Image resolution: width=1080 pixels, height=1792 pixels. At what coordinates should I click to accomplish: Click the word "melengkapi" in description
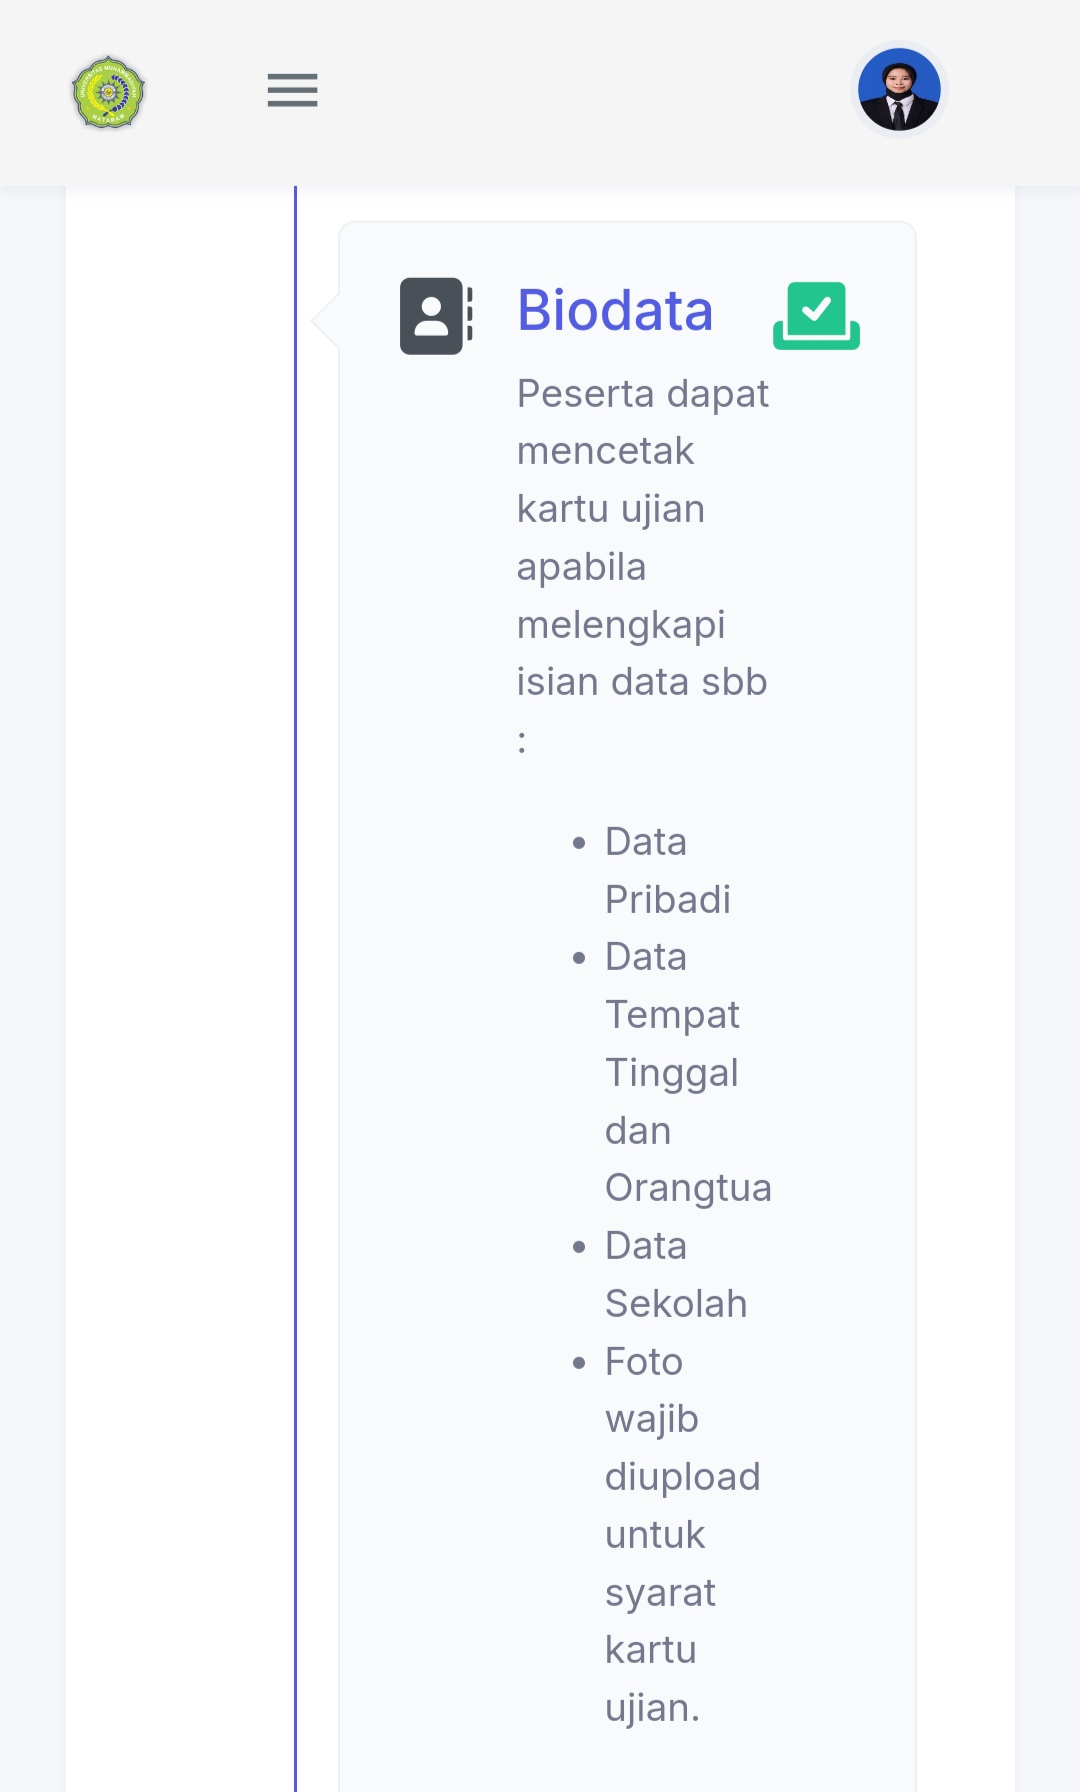[x=620, y=625]
